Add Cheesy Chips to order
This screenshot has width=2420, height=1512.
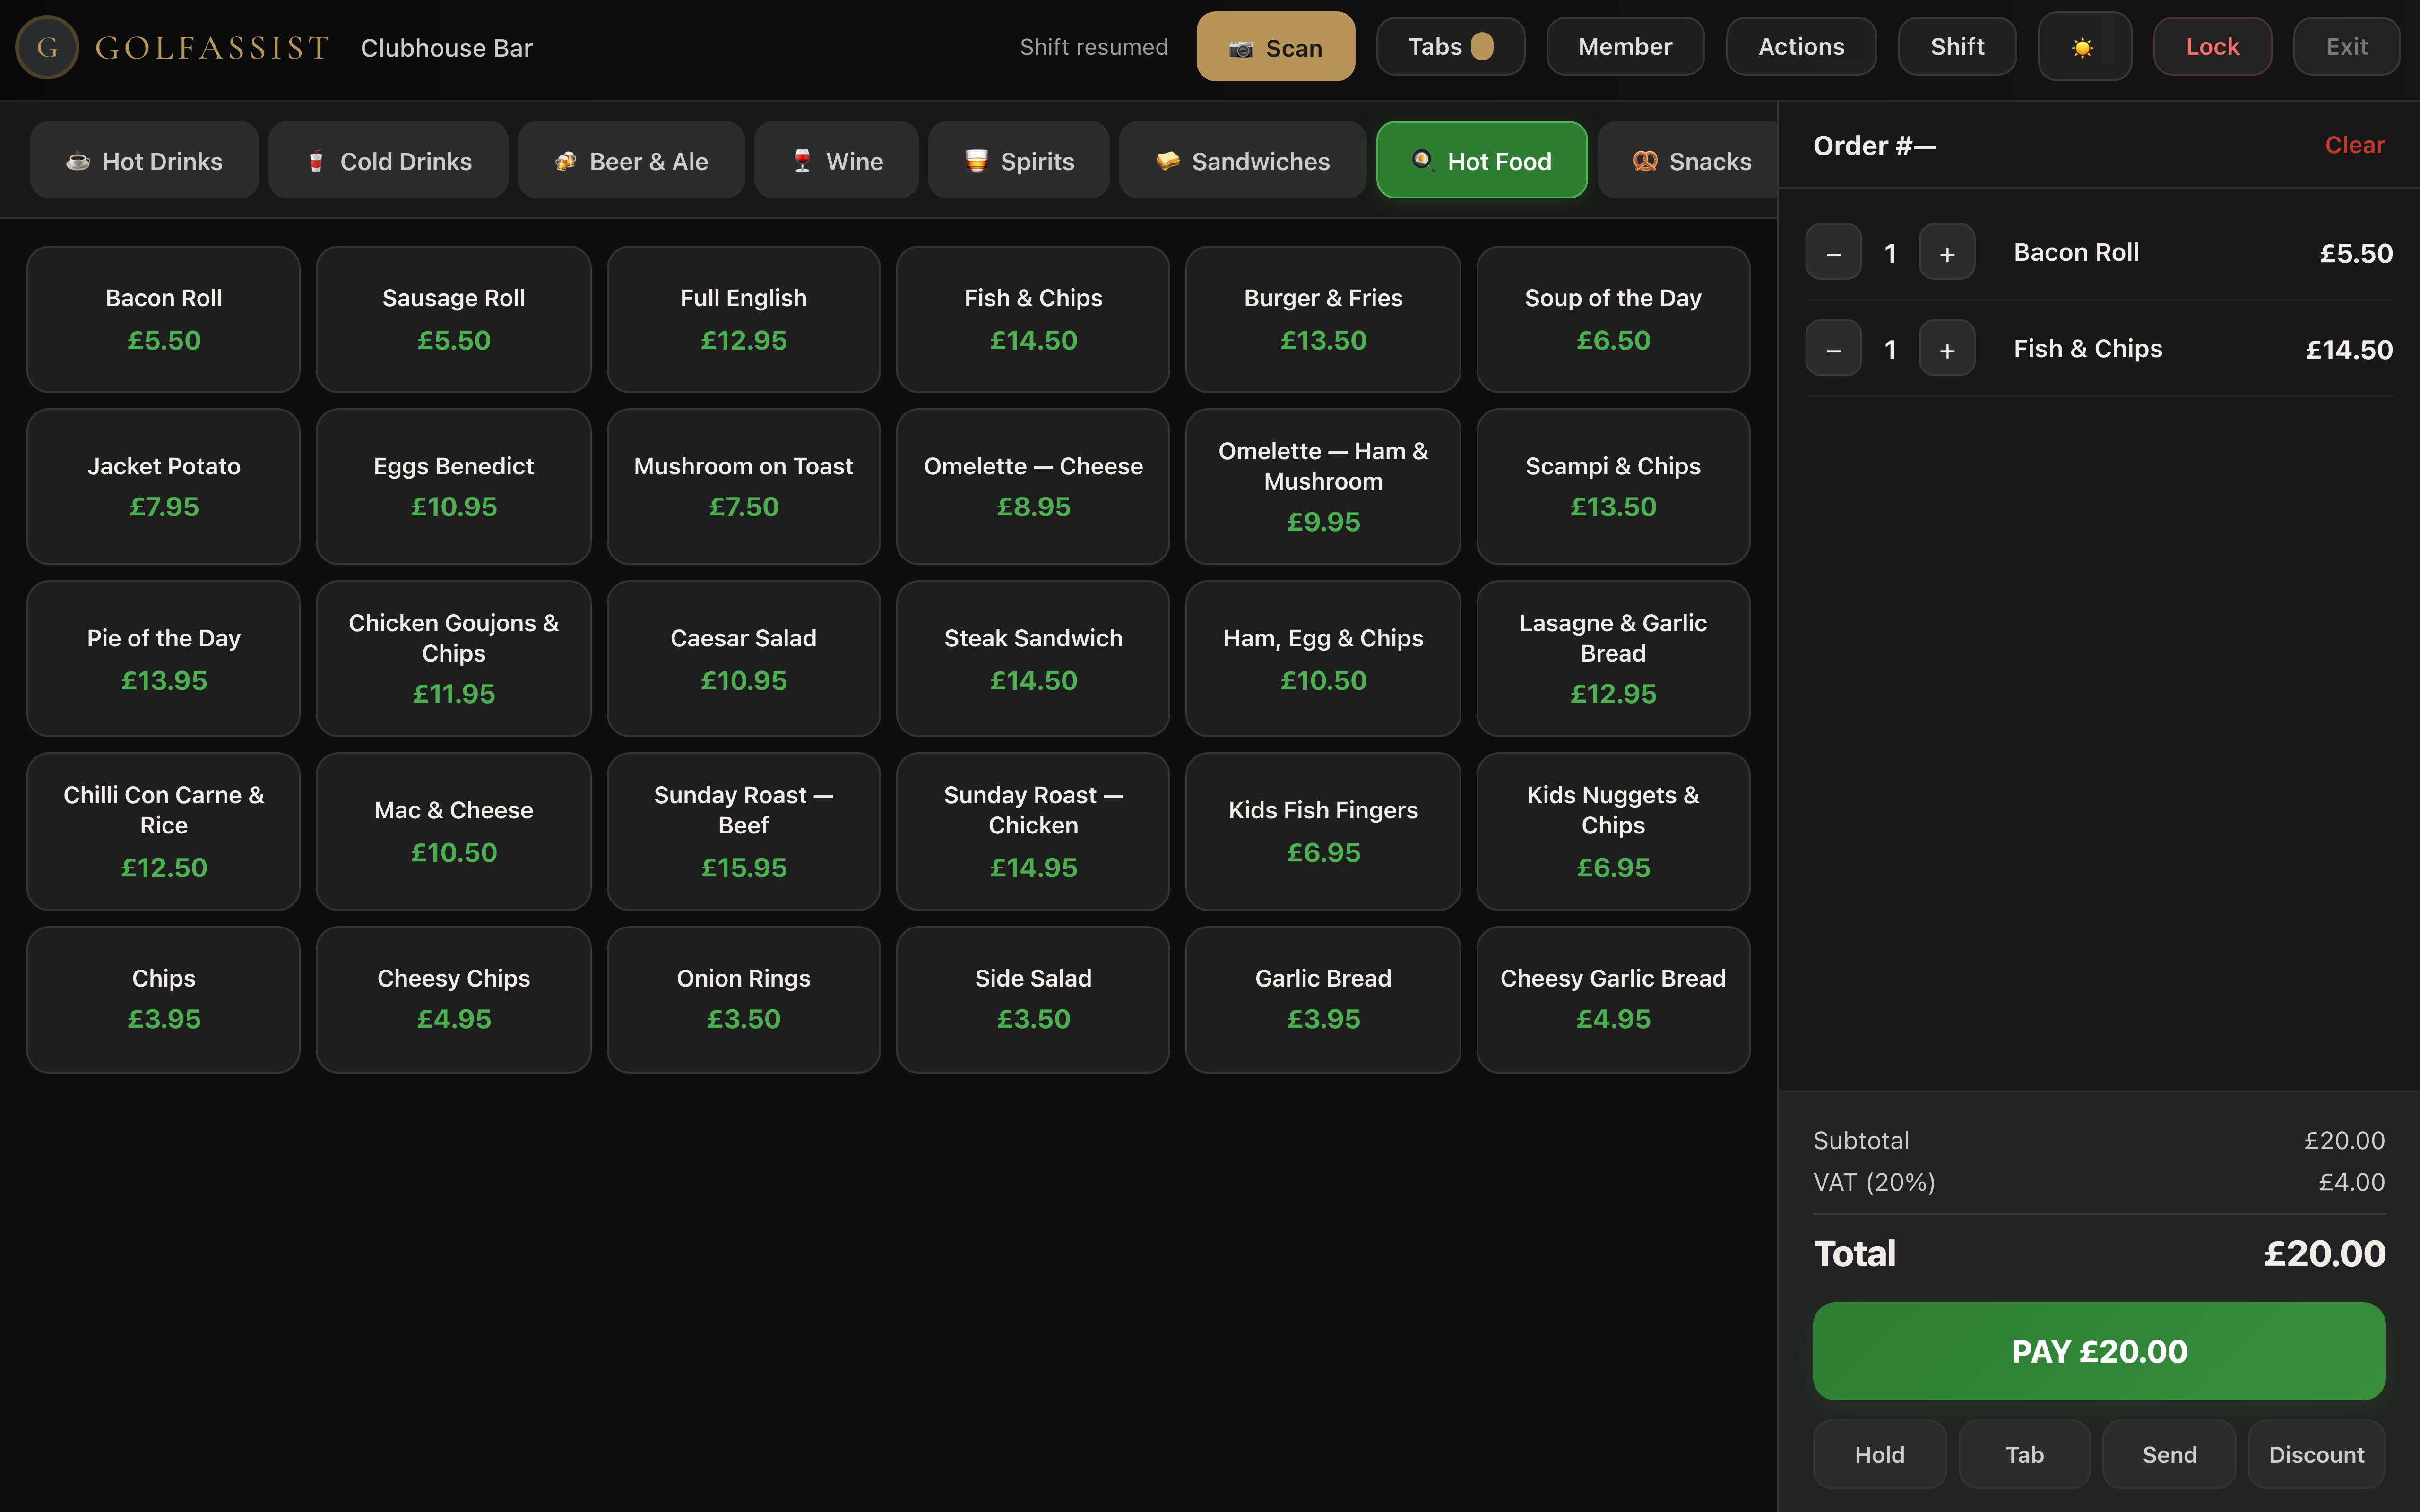pos(453,999)
